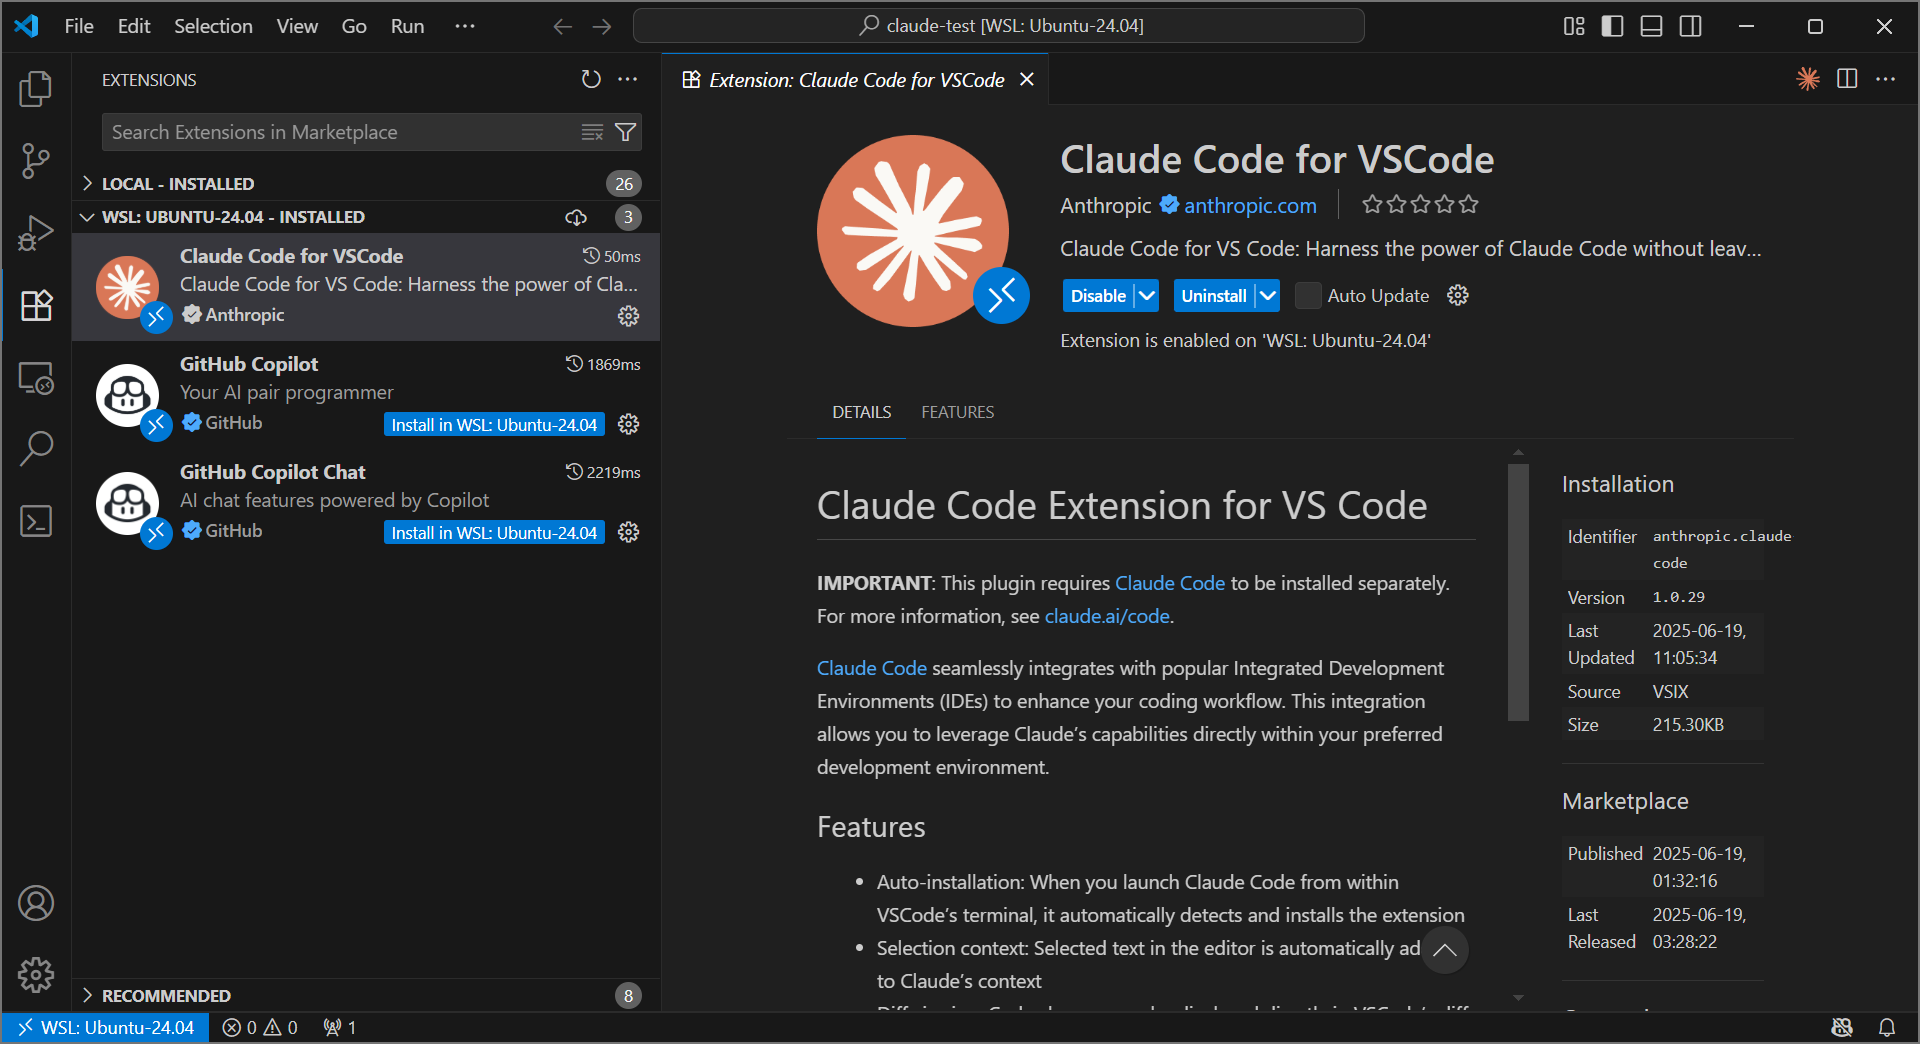Open Extensions view more actions menu
1920x1044 pixels.
[x=628, y=79]
